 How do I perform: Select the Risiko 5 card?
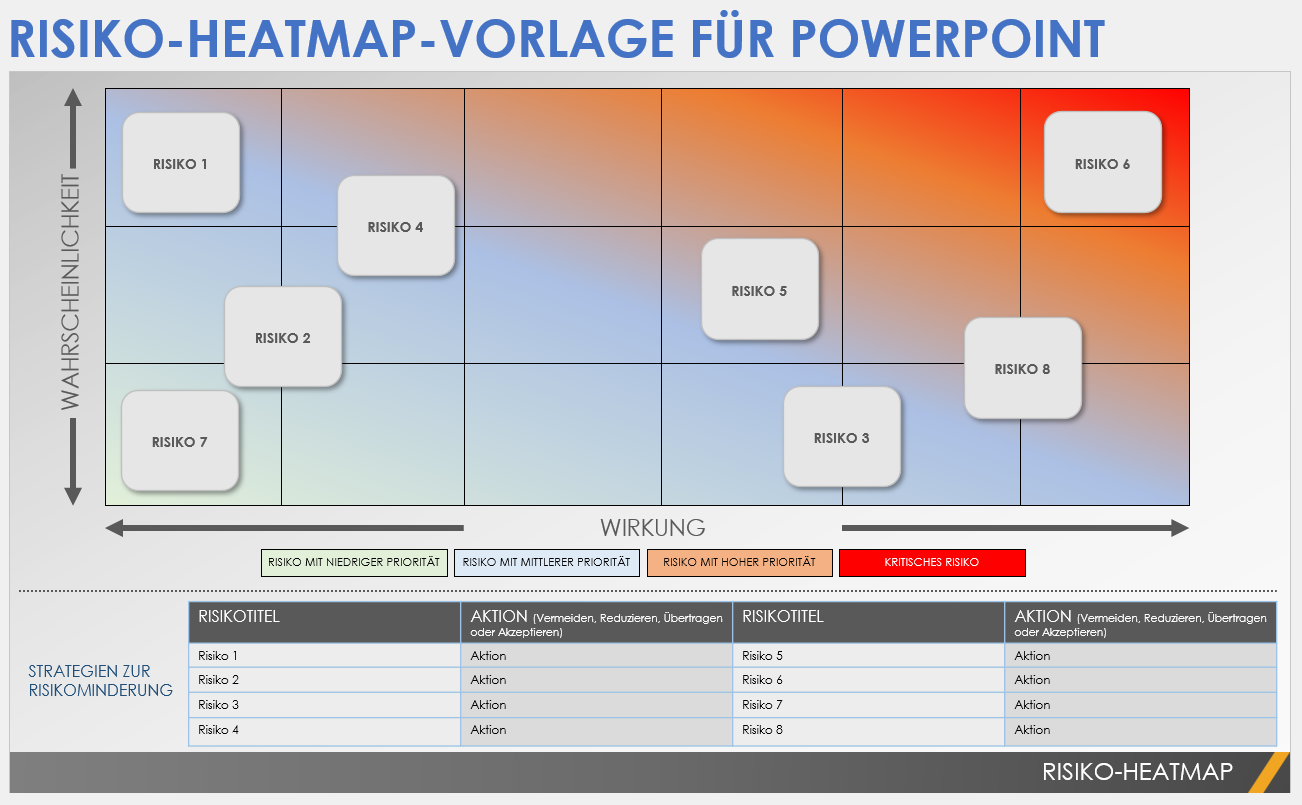point(760,290)
